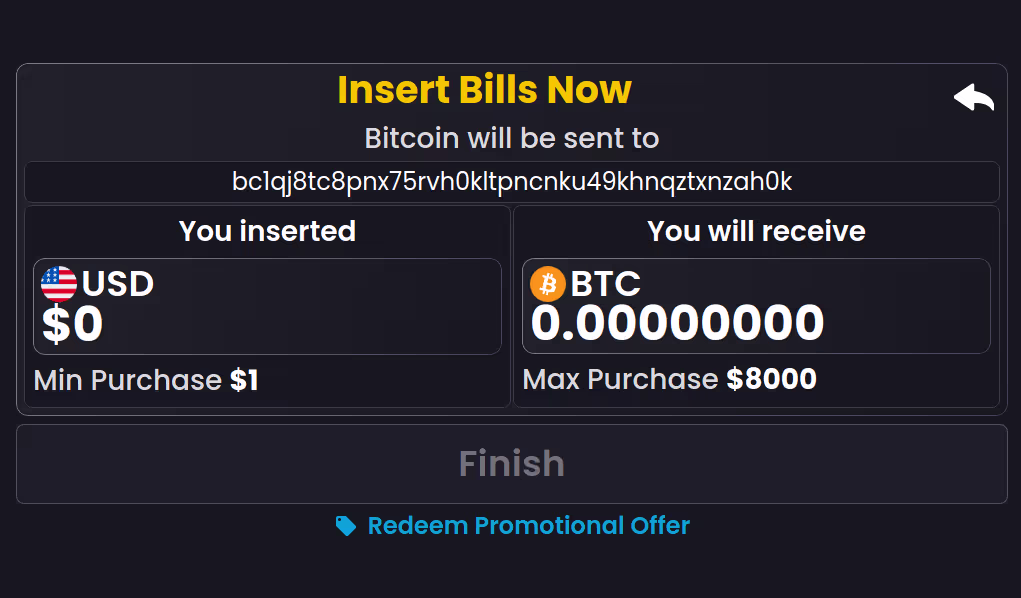
Task: Click the blue promotional tag icon
Action: click(346, 526)
